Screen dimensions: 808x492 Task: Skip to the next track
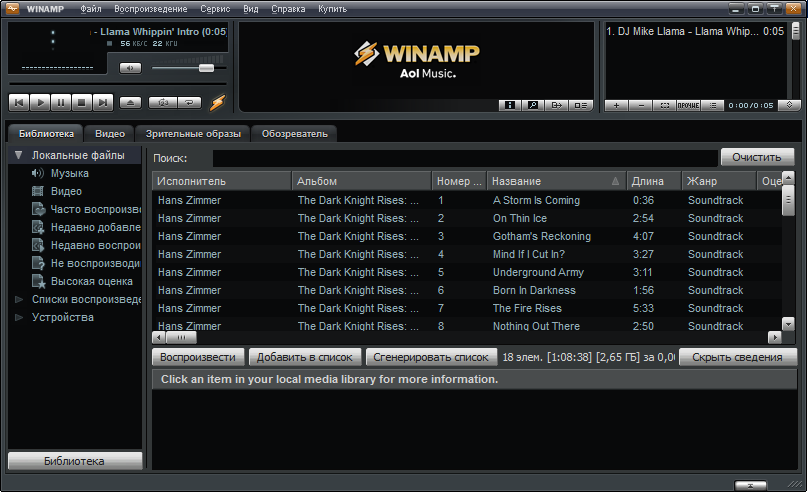tap(103, 103)
